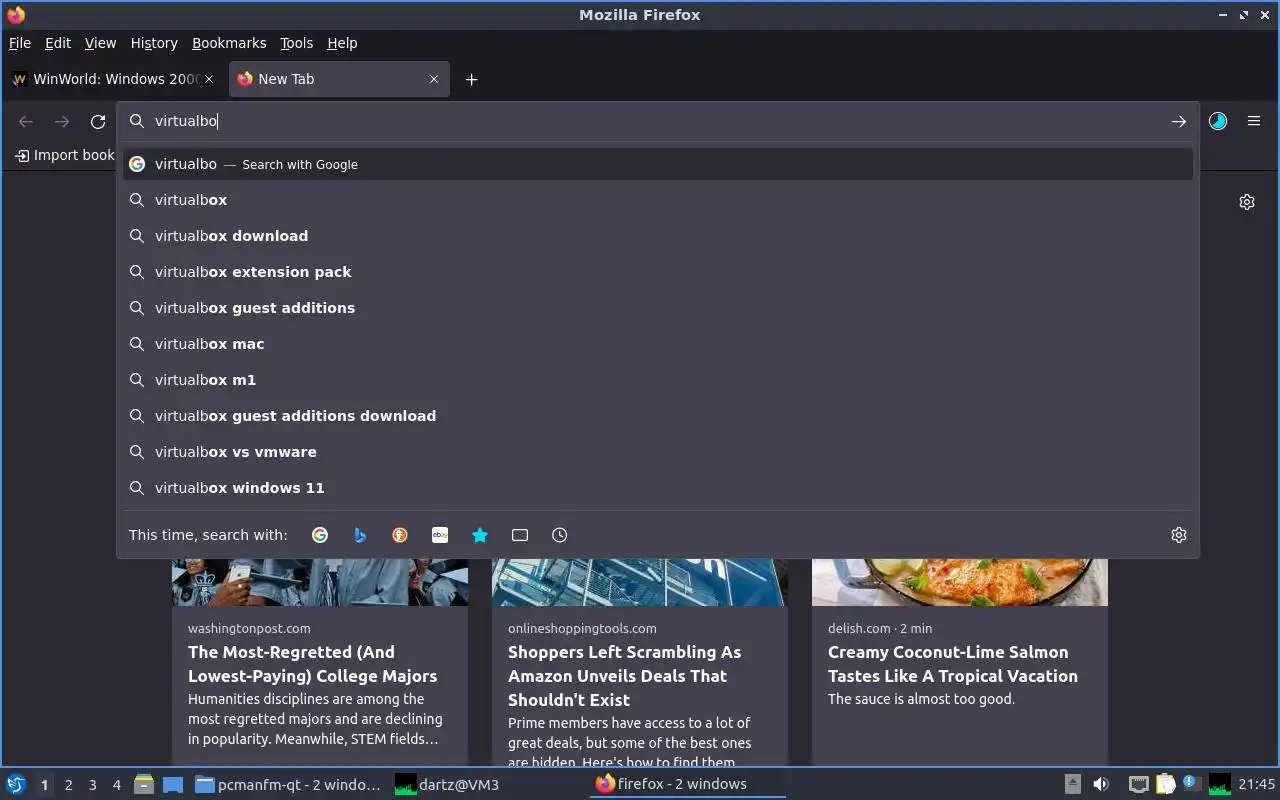Search this time with Google icon

(320, 535)
